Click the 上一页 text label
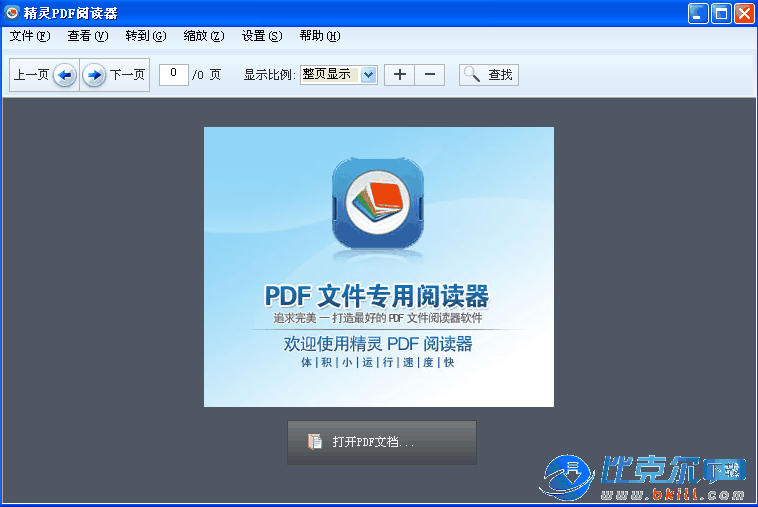The image size is (758, 507). click(31, 75)
